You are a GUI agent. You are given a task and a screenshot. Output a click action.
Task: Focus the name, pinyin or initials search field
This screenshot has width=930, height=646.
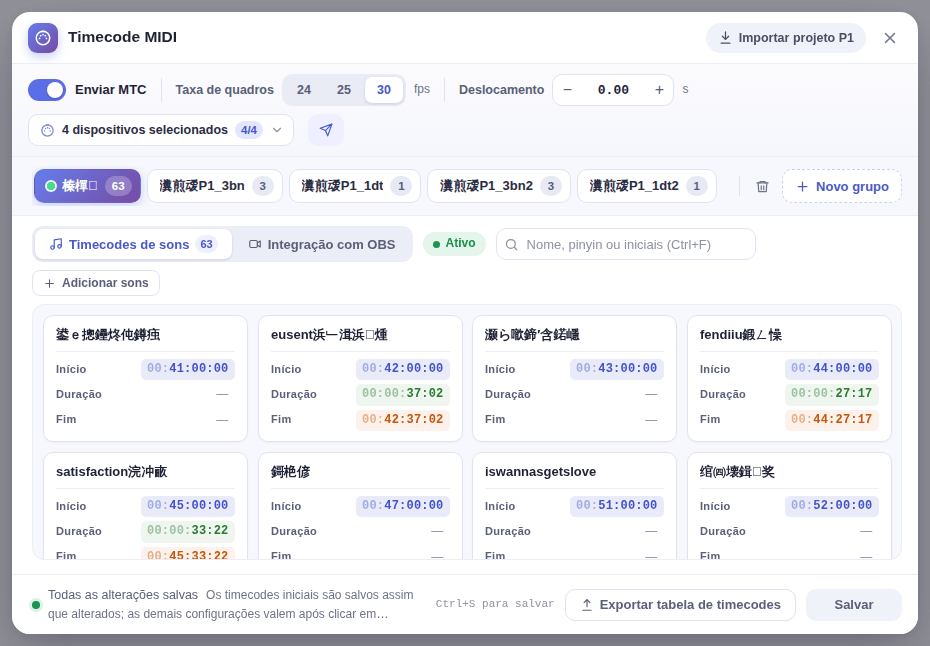click(x=626, y=244)
